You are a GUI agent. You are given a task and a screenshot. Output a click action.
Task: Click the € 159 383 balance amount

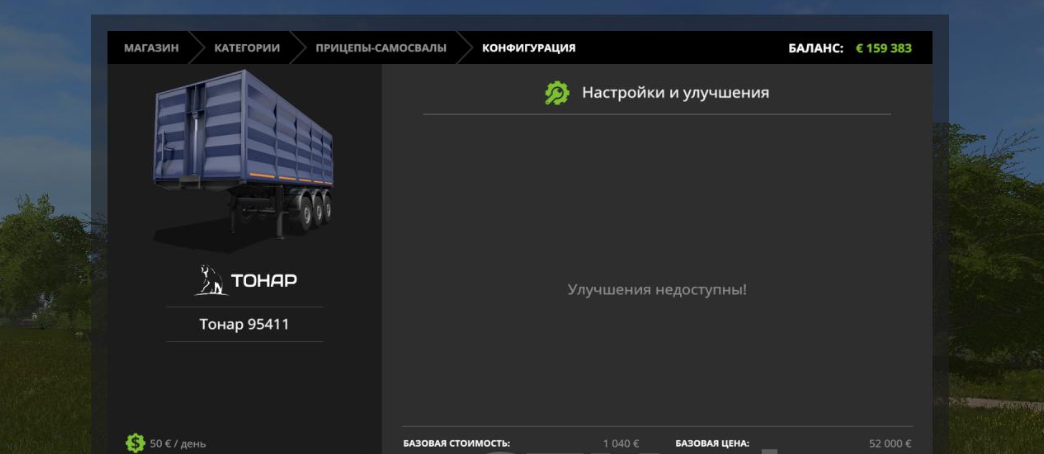click(883, 48)
